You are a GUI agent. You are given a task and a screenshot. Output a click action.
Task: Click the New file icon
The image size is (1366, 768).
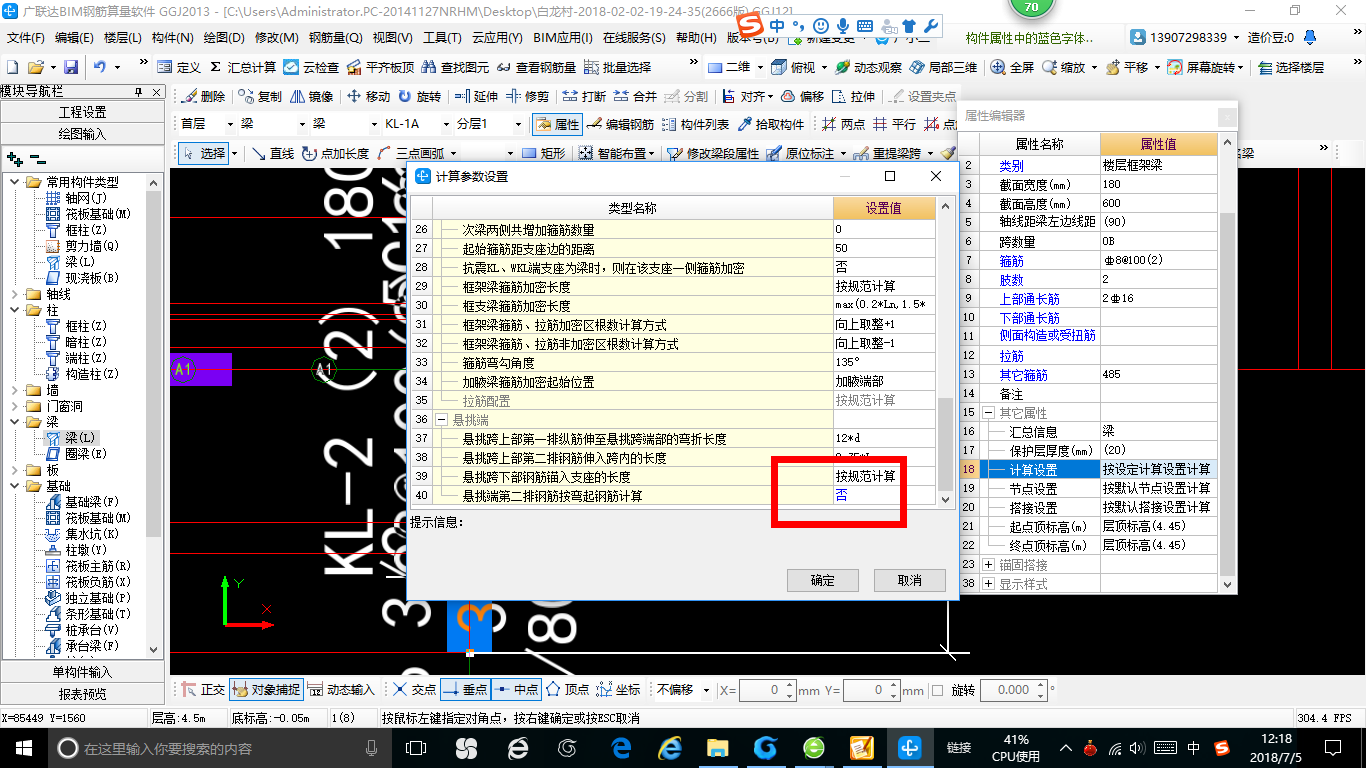pyautogui.click(x=13, y=67)
